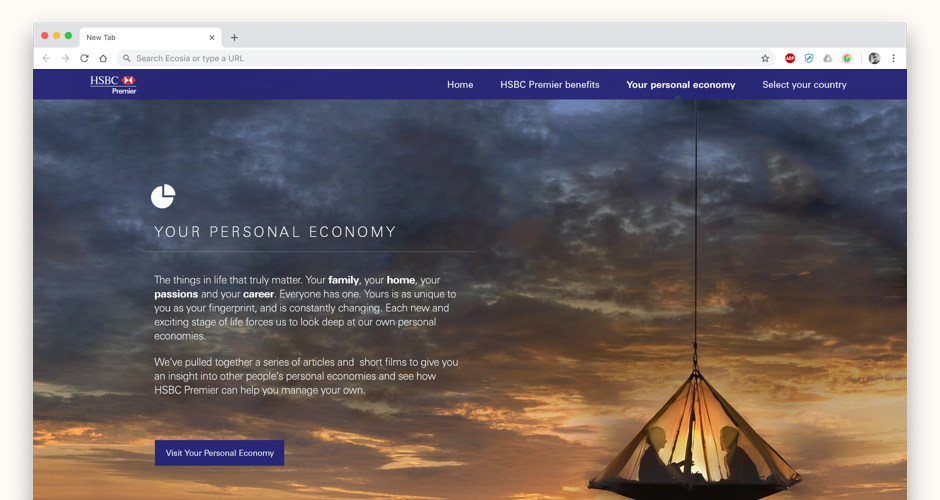Viewport: 940px width, 500px height.
Task: Go forward to next page
Action: (x=65, y=58)
